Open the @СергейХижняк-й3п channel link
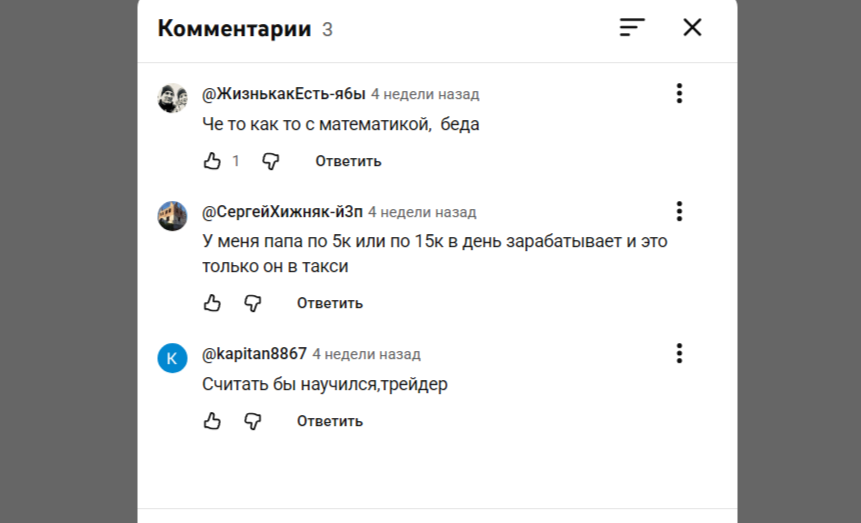Screen dimensions: 861x523 (282, 212)
